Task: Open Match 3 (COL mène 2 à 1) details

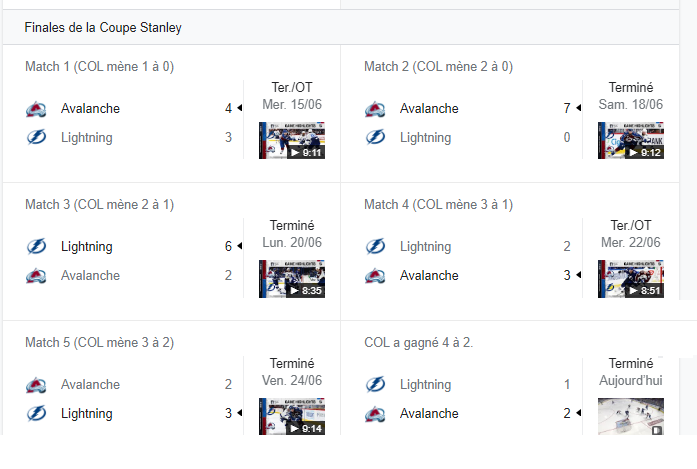Action: point(100,204)
